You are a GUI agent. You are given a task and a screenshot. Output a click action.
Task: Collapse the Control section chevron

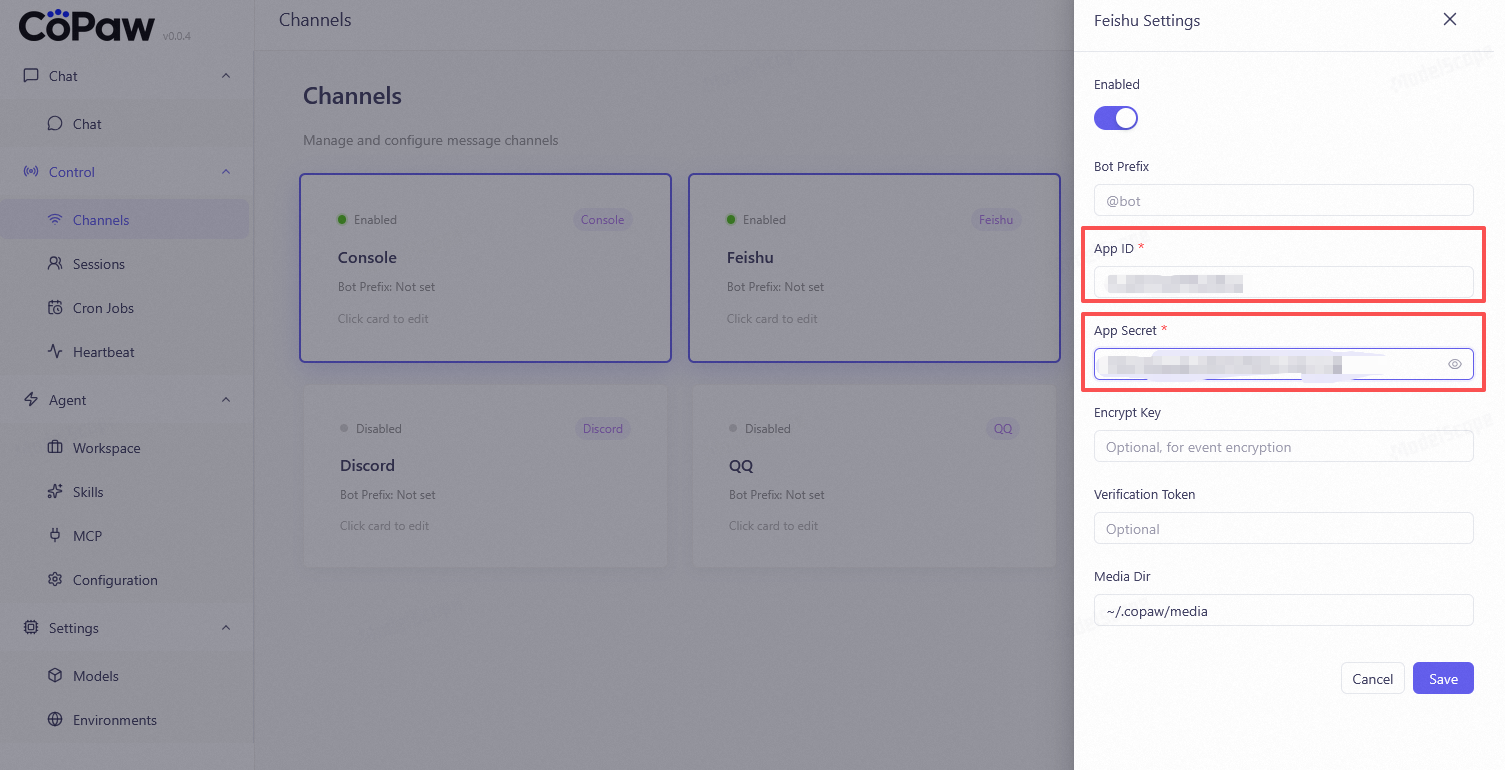click(226, 172)
